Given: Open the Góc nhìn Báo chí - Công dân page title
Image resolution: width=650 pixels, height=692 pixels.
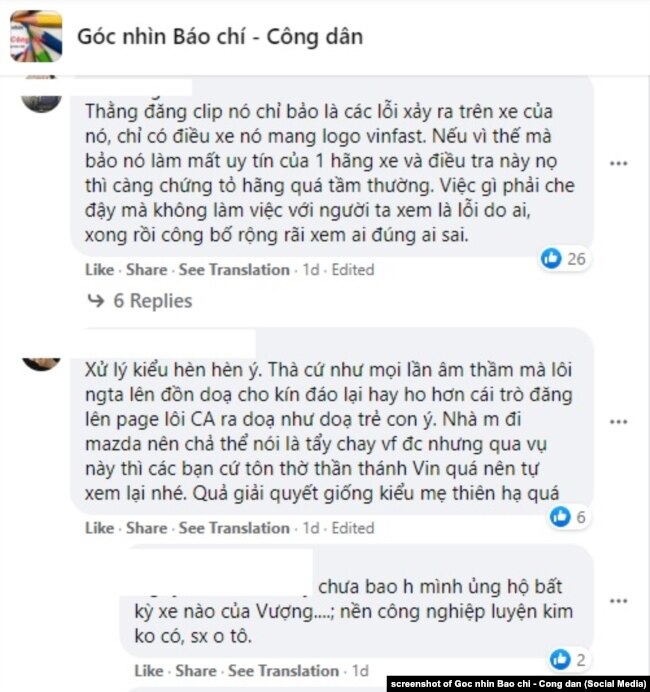Looking at the screenshot, I should click(220, 37).
